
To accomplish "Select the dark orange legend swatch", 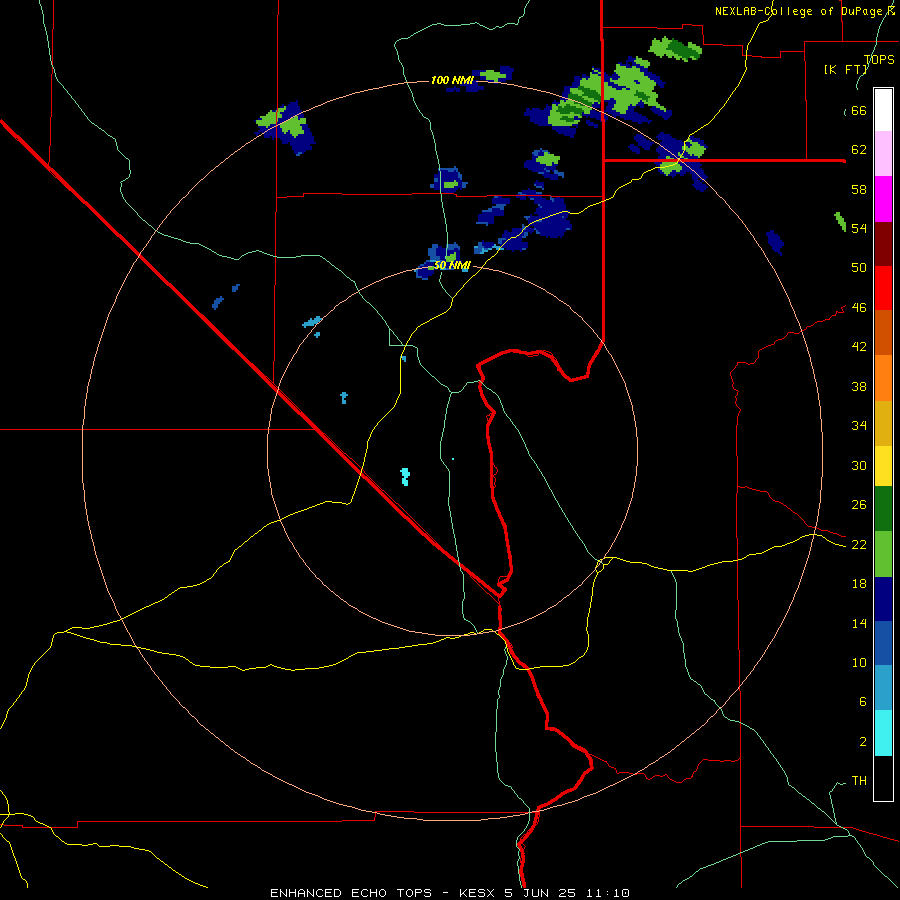I will 883,332.
